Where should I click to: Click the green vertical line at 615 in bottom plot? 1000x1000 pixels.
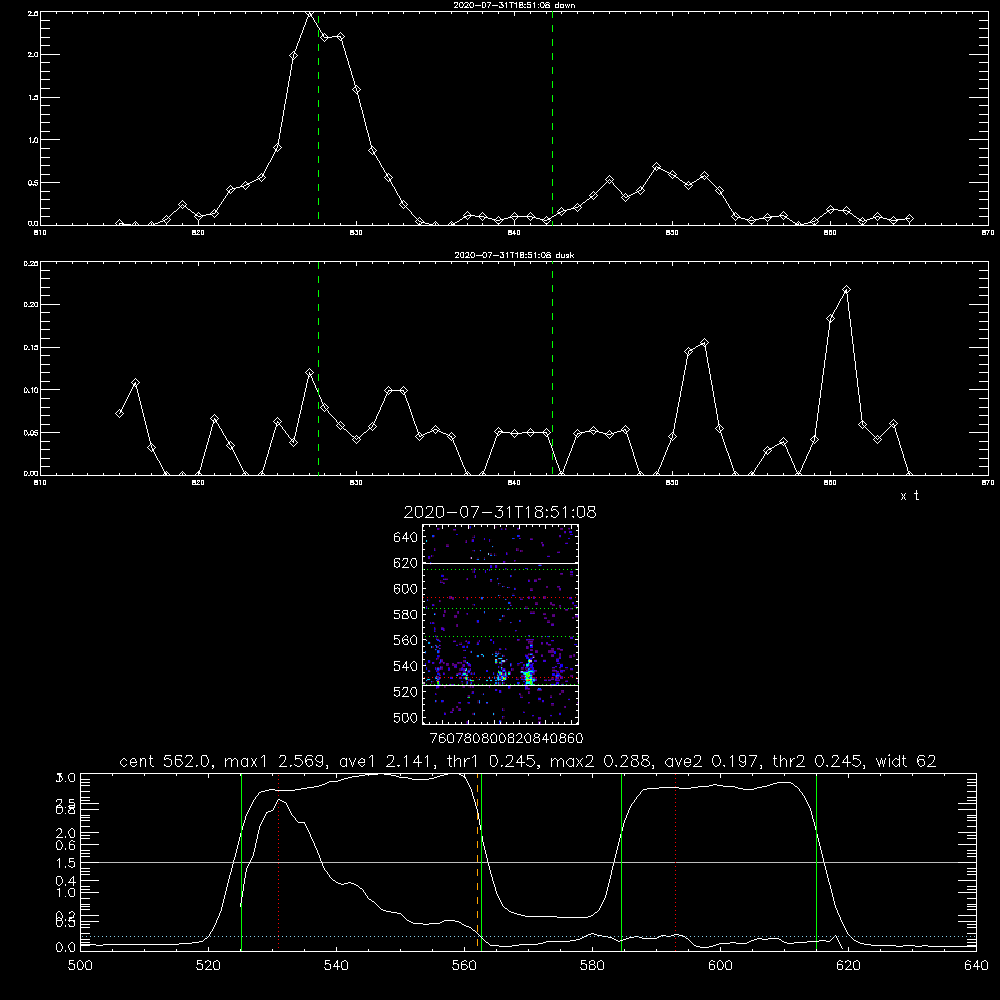coord(816,862)
